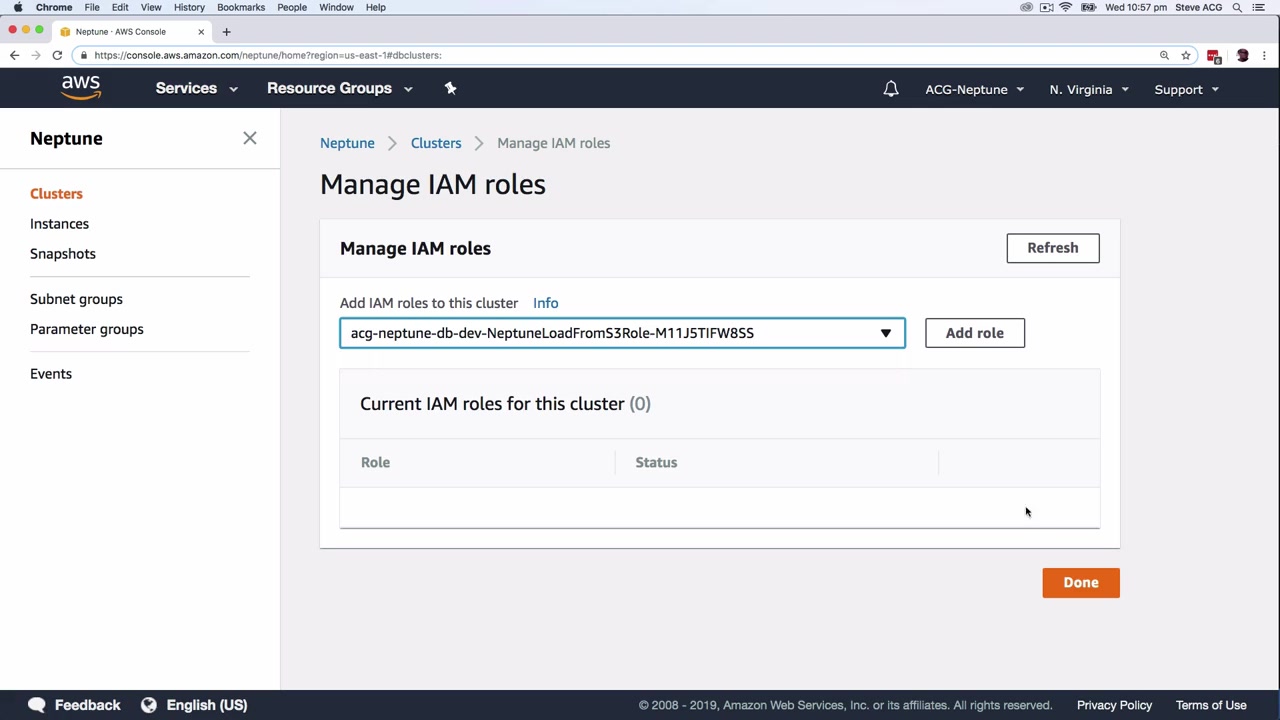Image resolution: width=1280 pixels, height=720 pixels.
Task: Click the zoom magnifier in address bar
Action: [1164, 55]
